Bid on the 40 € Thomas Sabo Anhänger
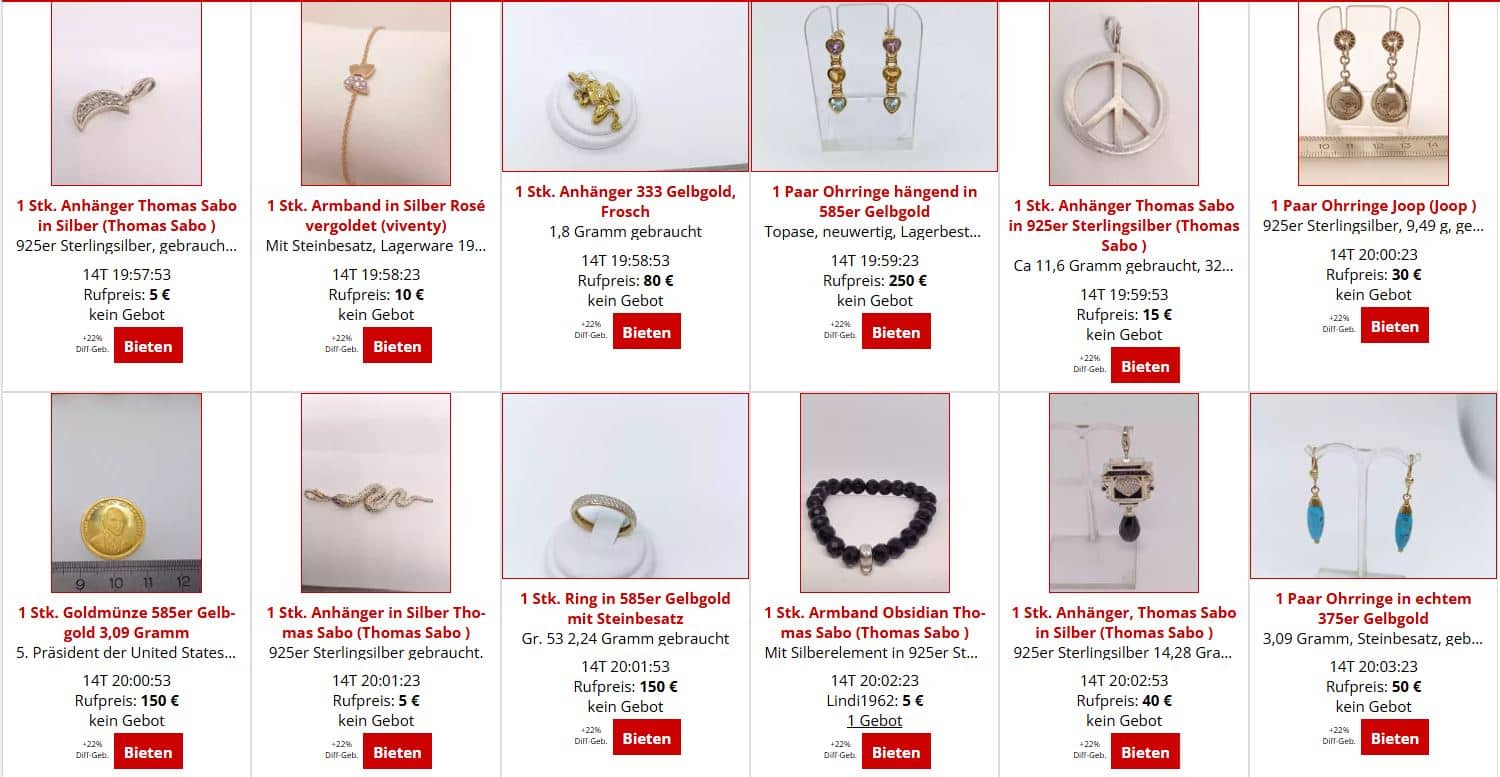 (1145, 751)
